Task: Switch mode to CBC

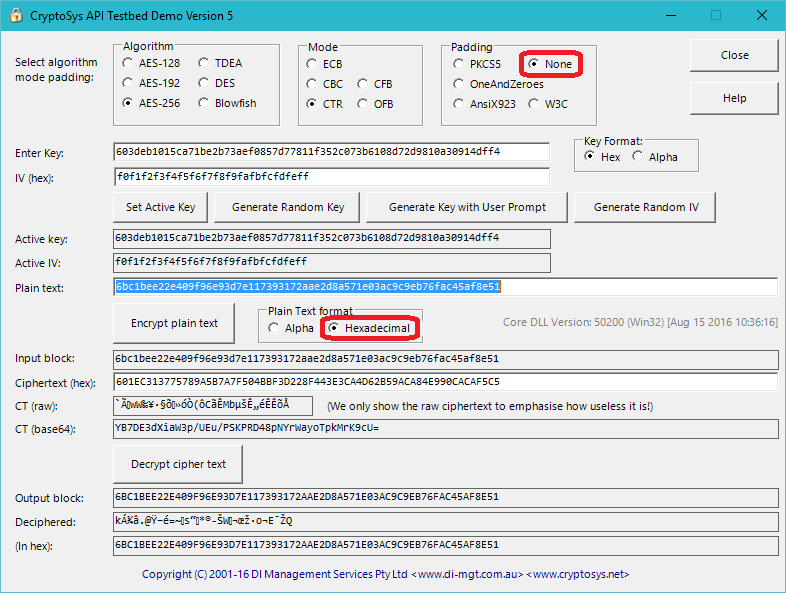Action: pyautogui.click(x=313, y=84)
